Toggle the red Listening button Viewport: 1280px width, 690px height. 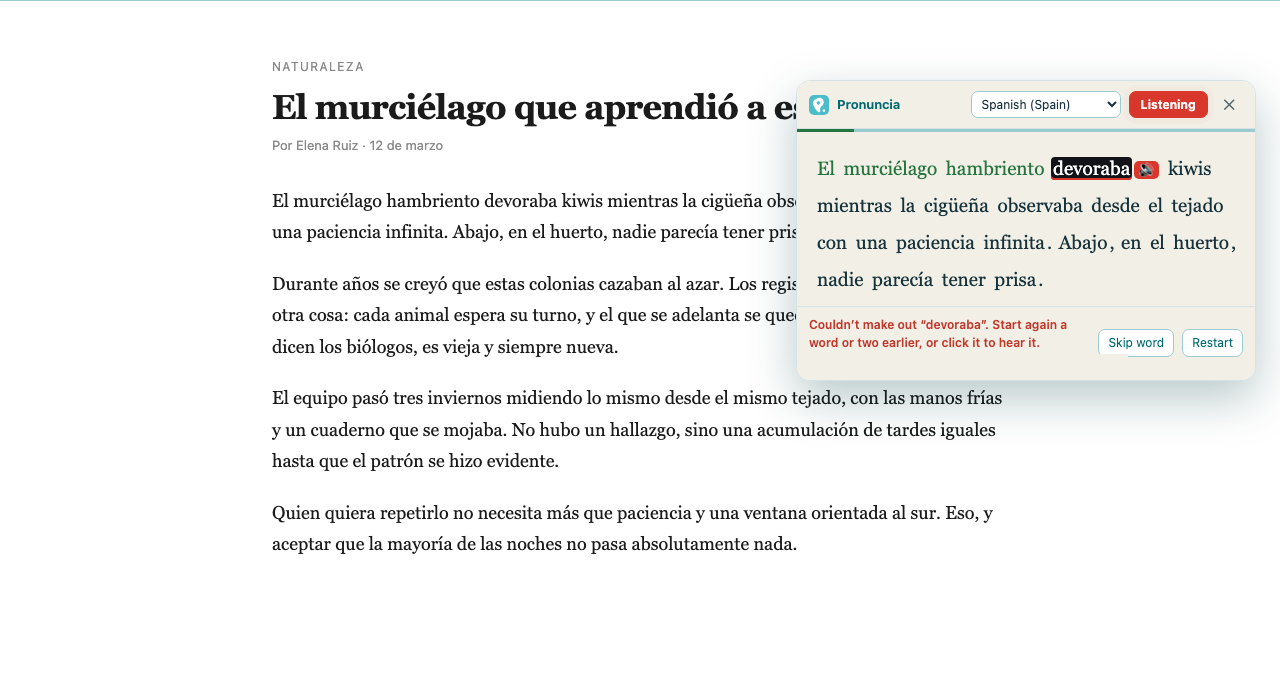click(1168, 105)
